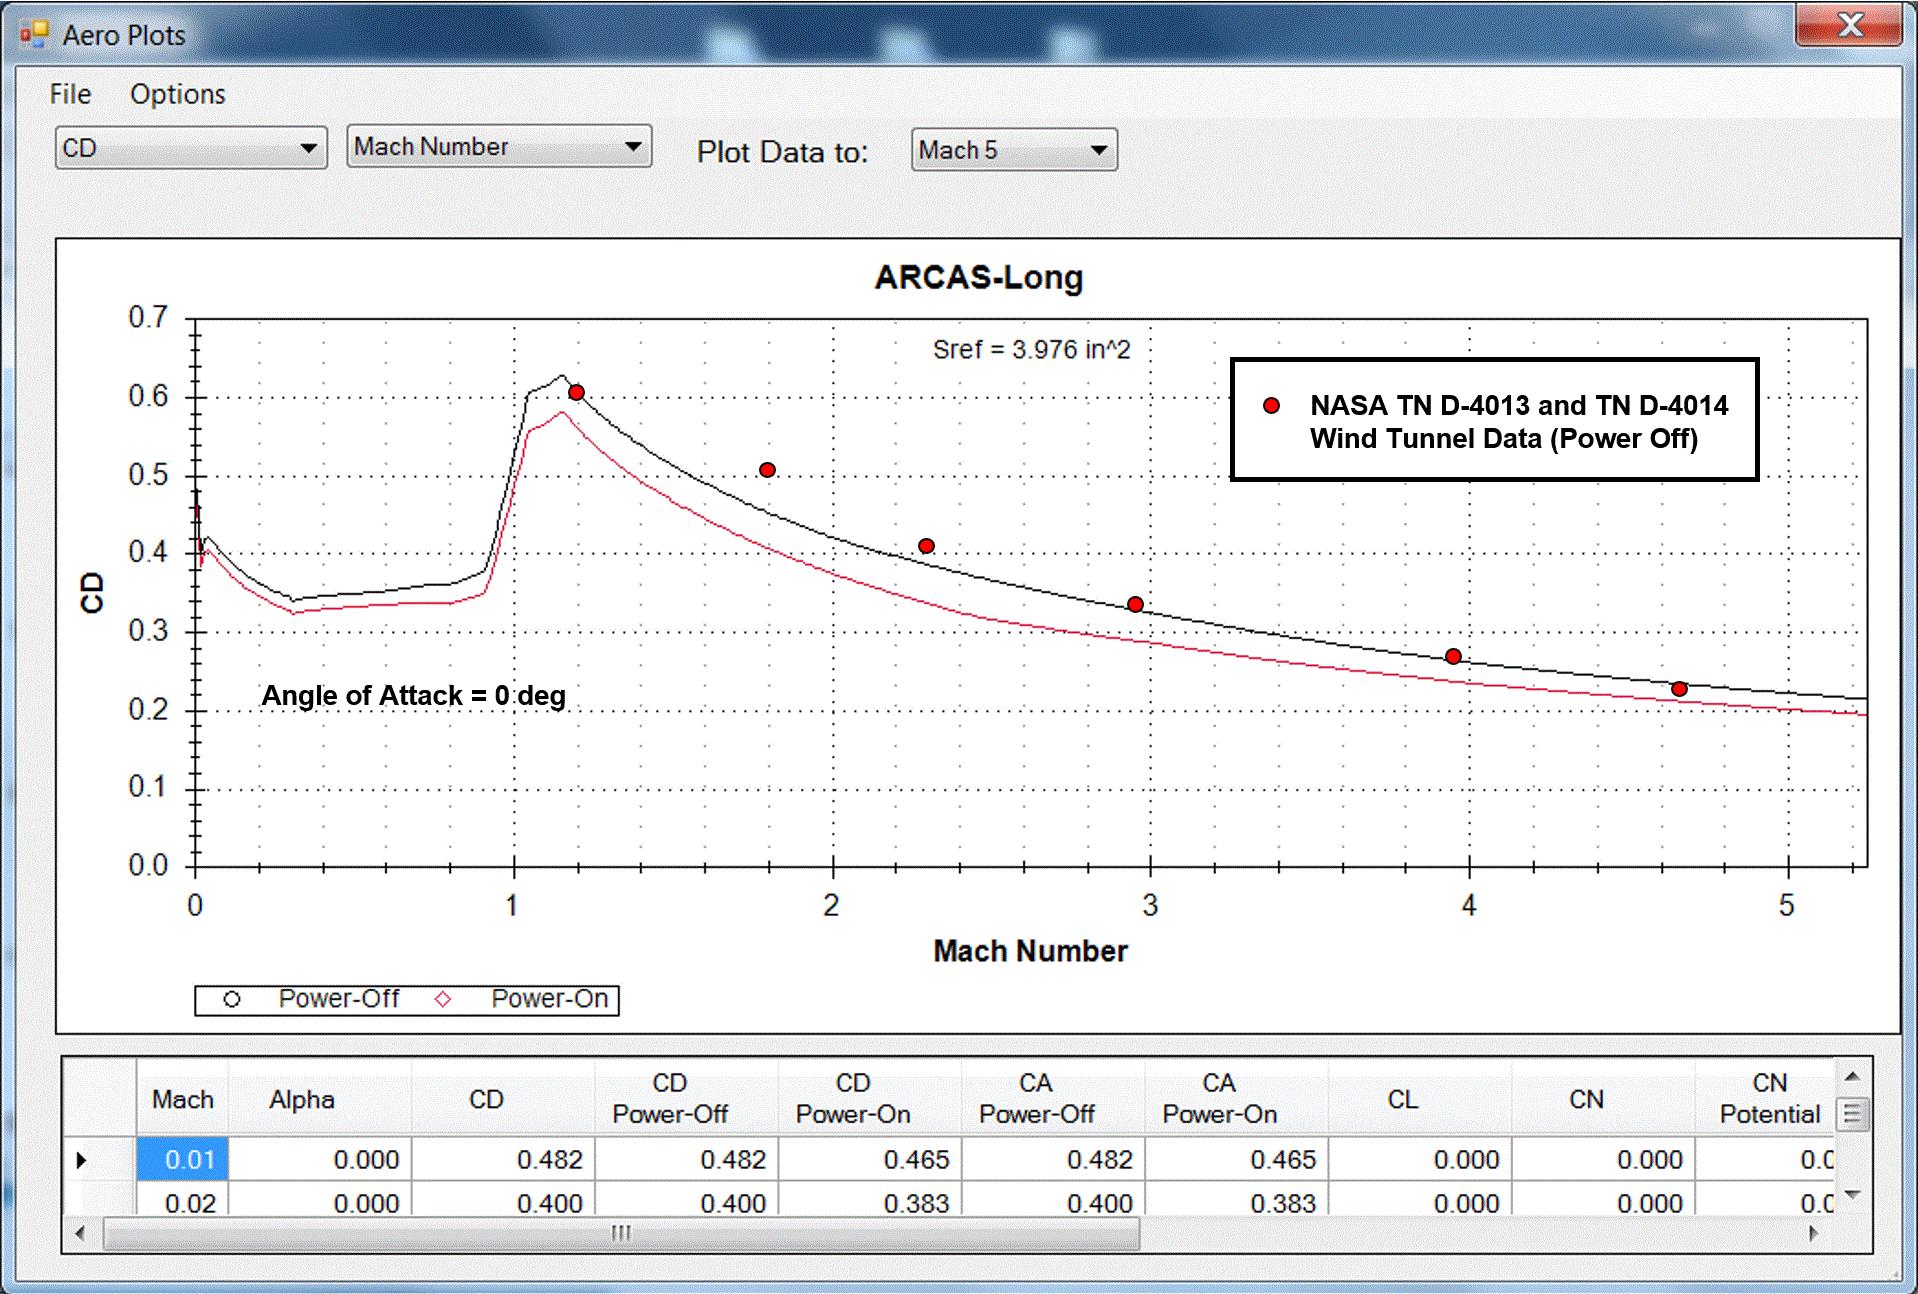This screenshot has height=1294, width=1918.
Task: Click the CD Power-Off column header
Action: 670,1098
